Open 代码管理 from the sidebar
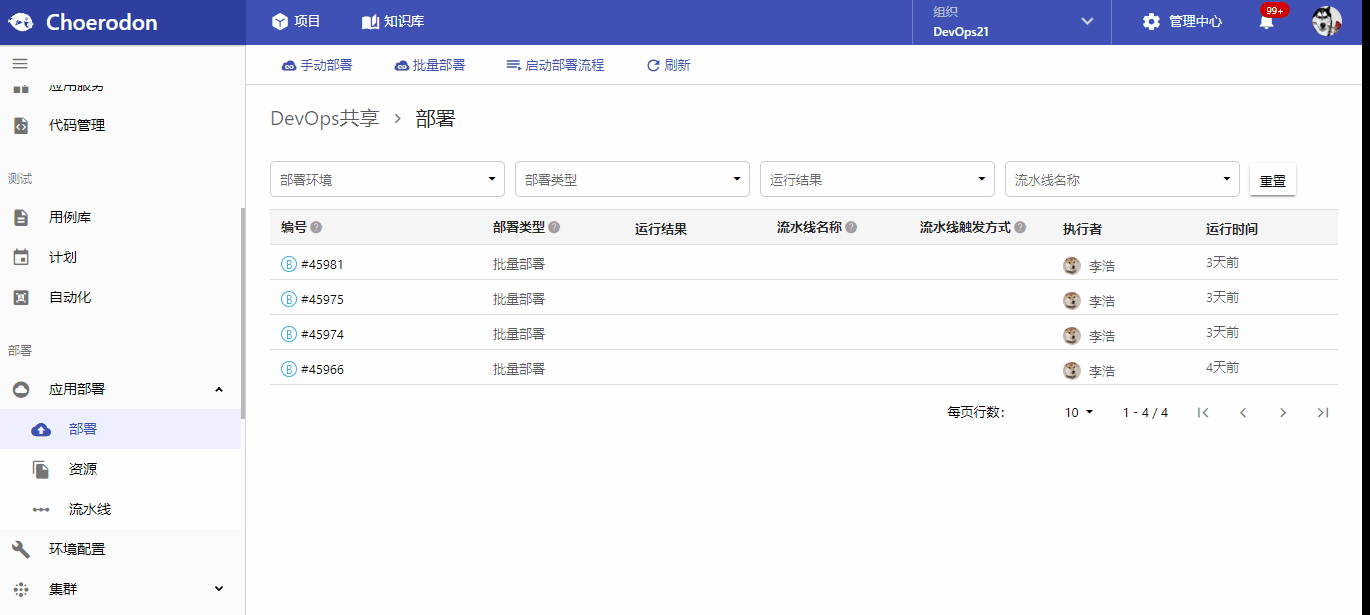Viewport: 1370px width, 615px height. [x=86, y=124]
